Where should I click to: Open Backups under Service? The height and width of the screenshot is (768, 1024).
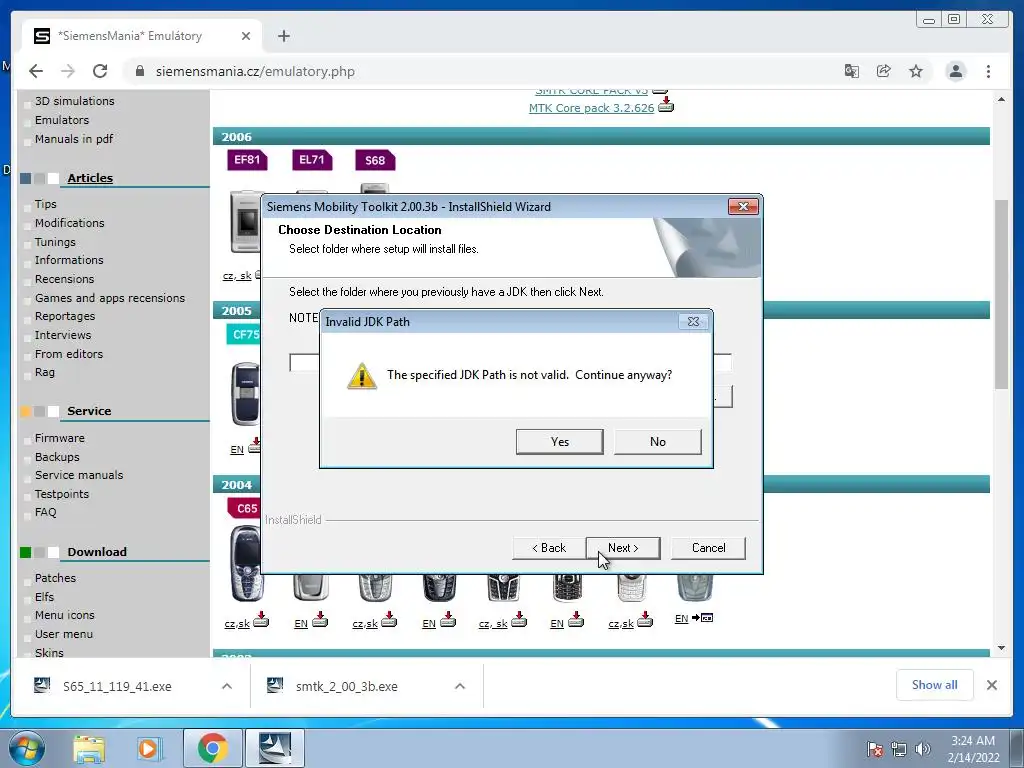(57, 457)
